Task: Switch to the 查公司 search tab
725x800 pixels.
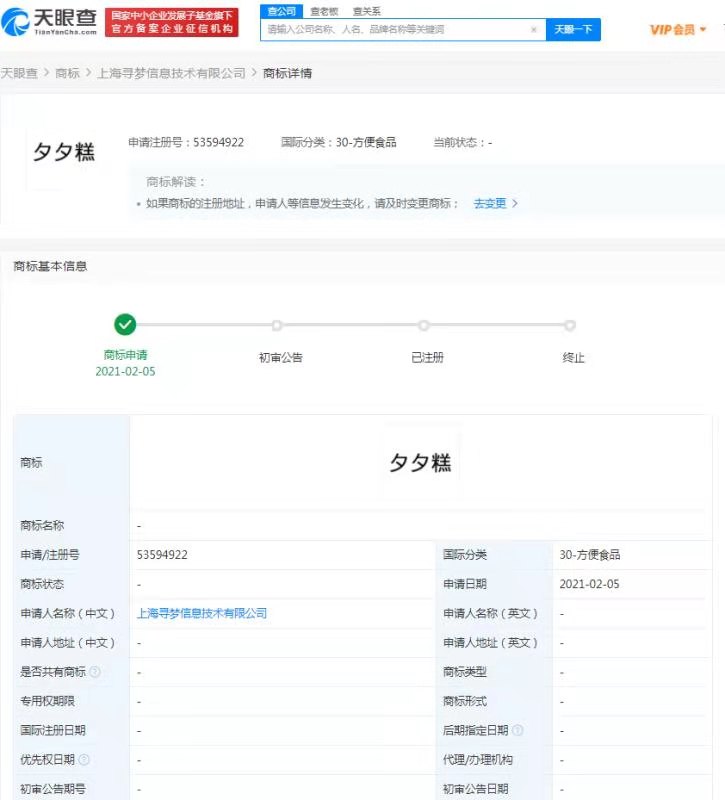Action: pos(280,11)
